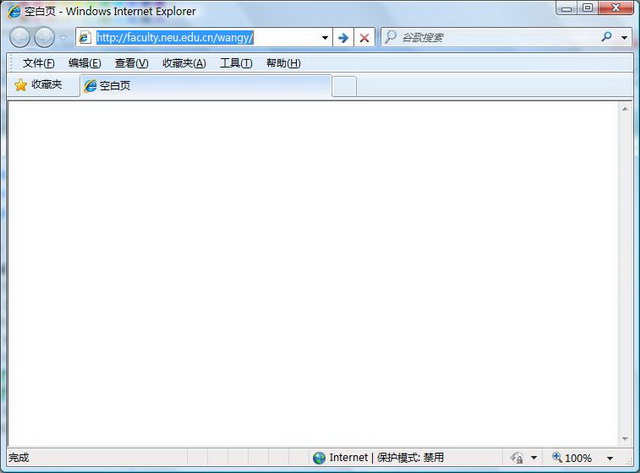Screen dimensions: 640x473
Task: Click the scrollbar up arrow
Action: 625,109
